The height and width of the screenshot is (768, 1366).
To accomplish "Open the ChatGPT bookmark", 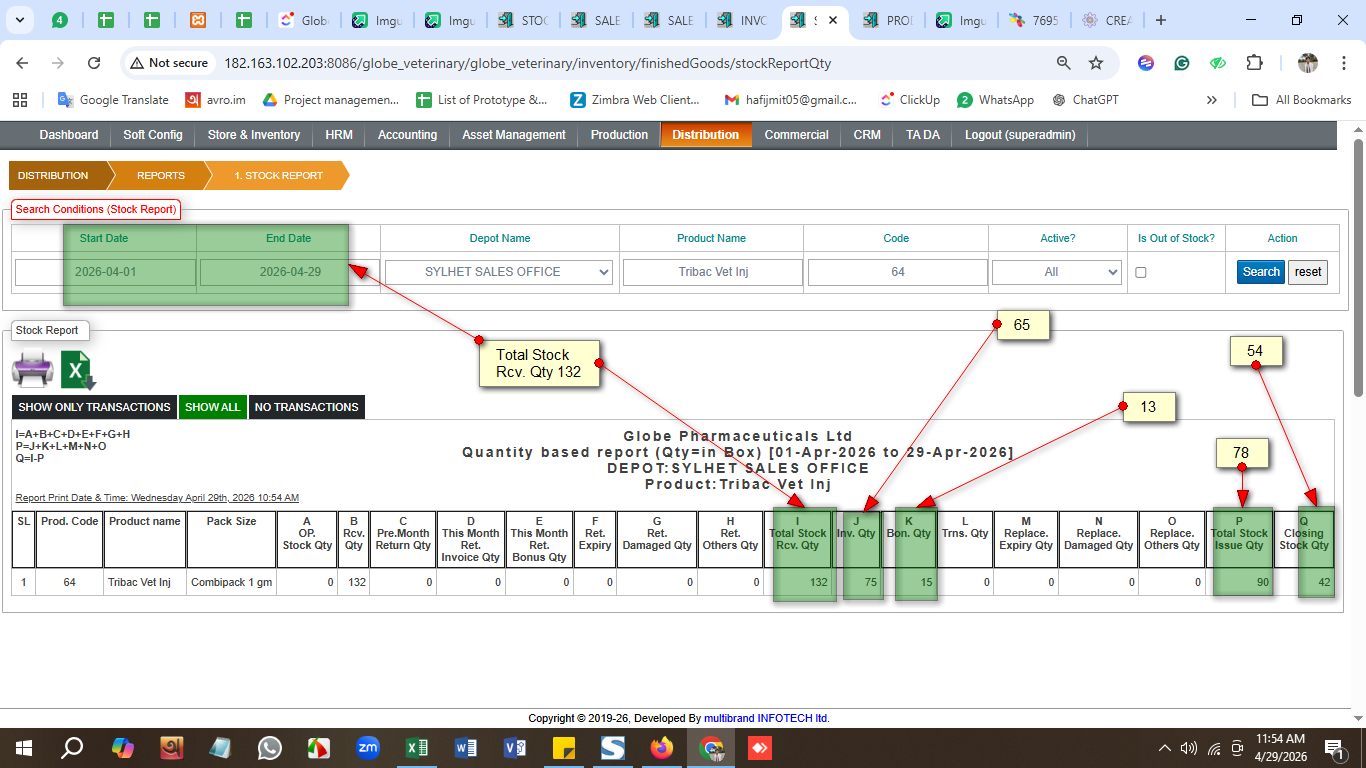I will pos(1086,100).
